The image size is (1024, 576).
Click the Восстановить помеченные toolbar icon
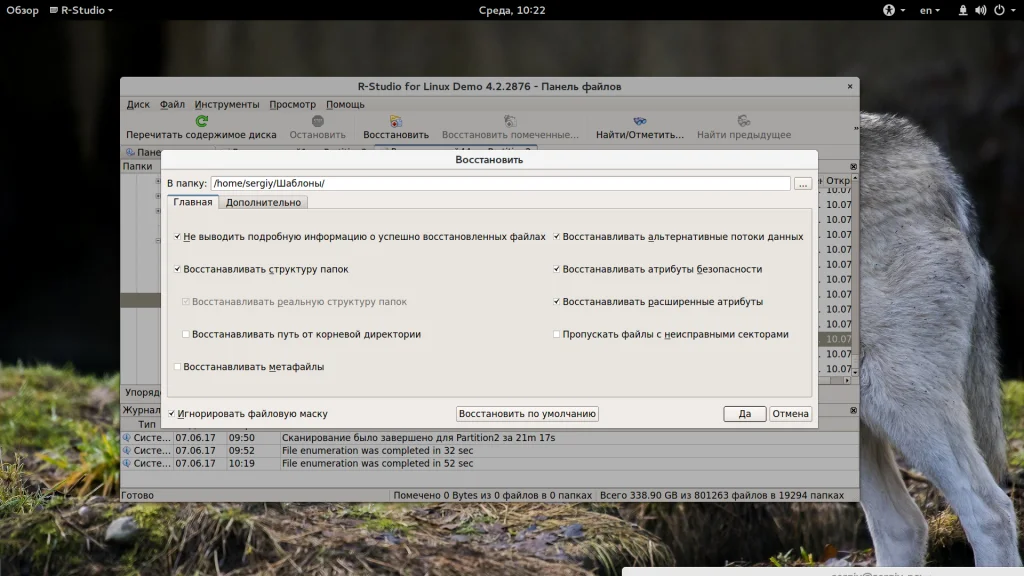click(x=510, y=121)
